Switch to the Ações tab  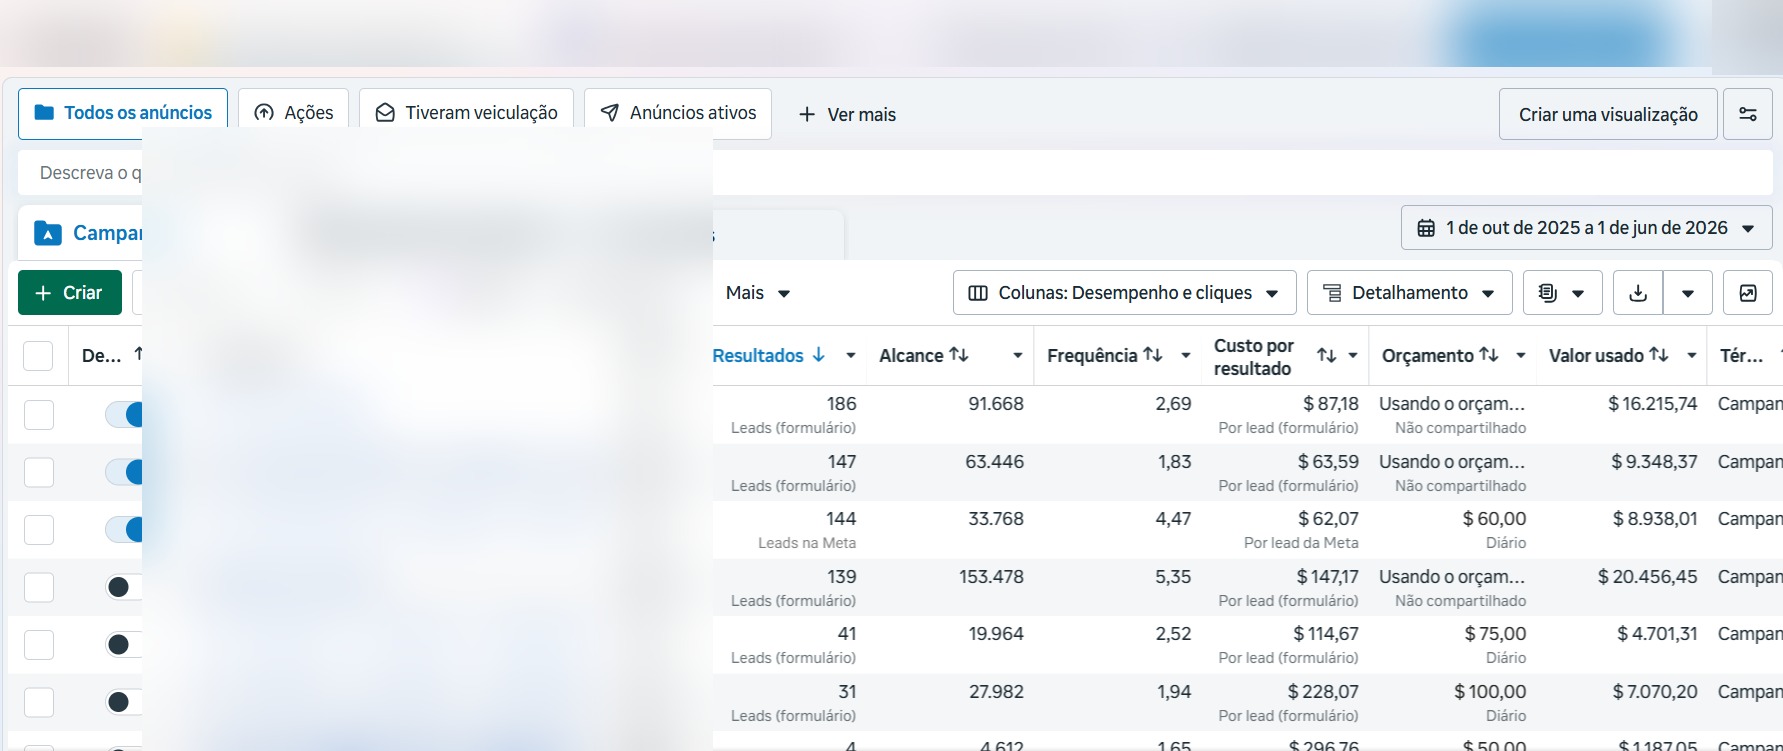click(293, 113)
